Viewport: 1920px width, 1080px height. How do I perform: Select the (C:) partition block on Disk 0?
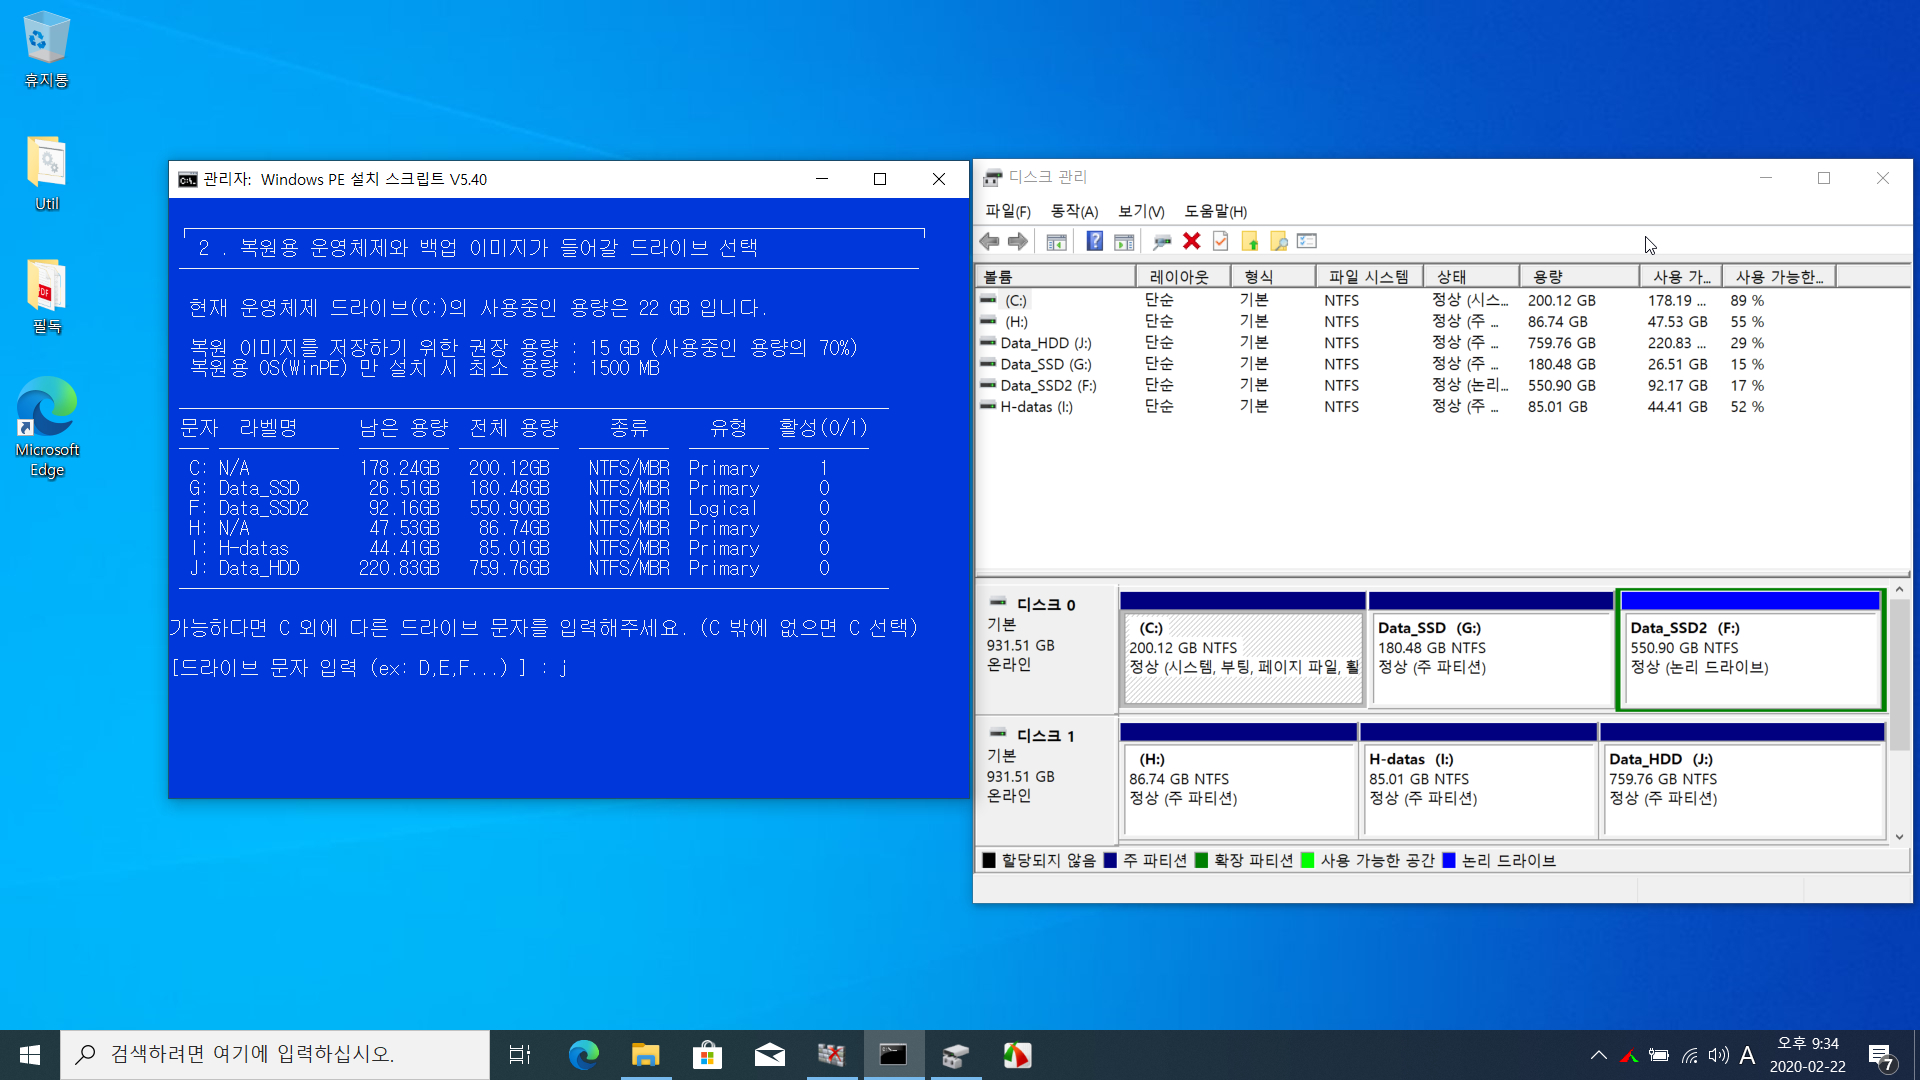click(x=1242, y=650)
